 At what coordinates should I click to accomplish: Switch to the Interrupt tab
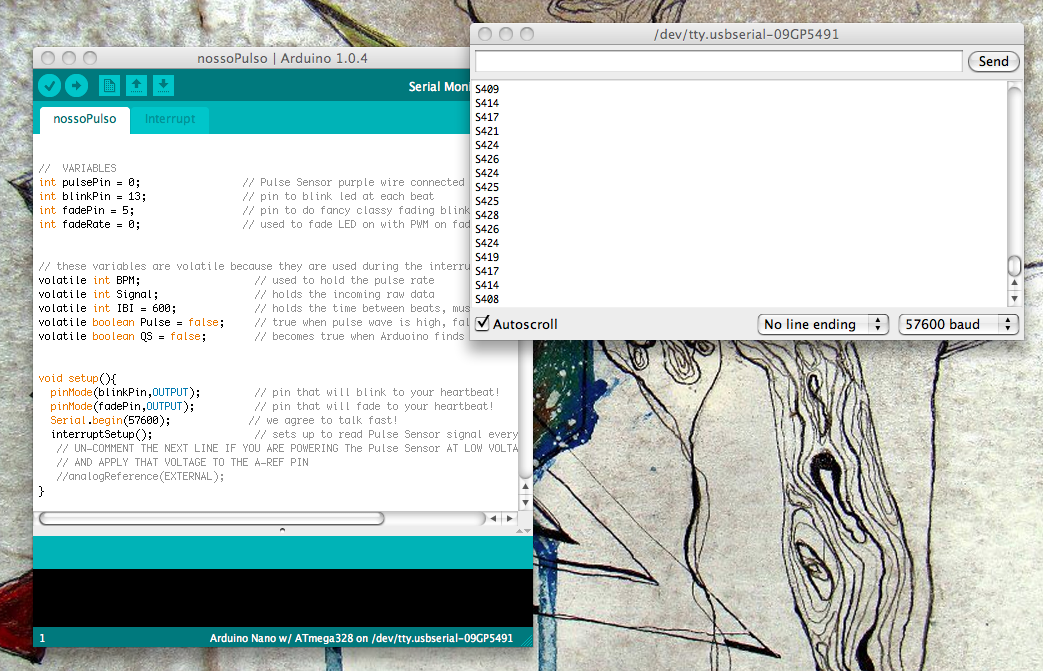pyautogui.click(x=170, y=119)
